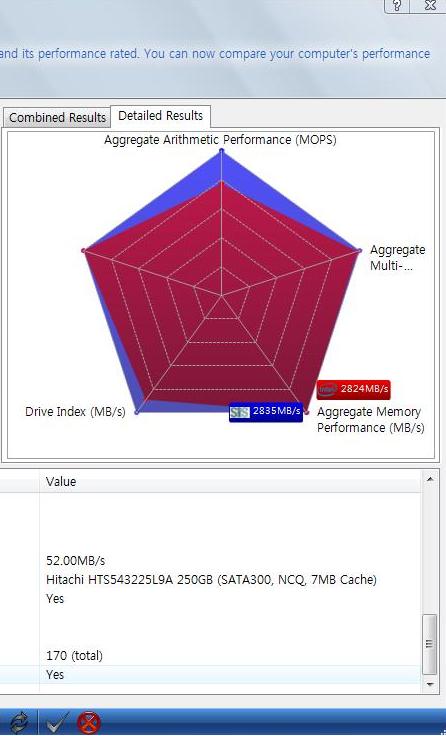Click the red circled X cancel icon
This screenshot has height=736, width=446.
[x=89, y=722]
